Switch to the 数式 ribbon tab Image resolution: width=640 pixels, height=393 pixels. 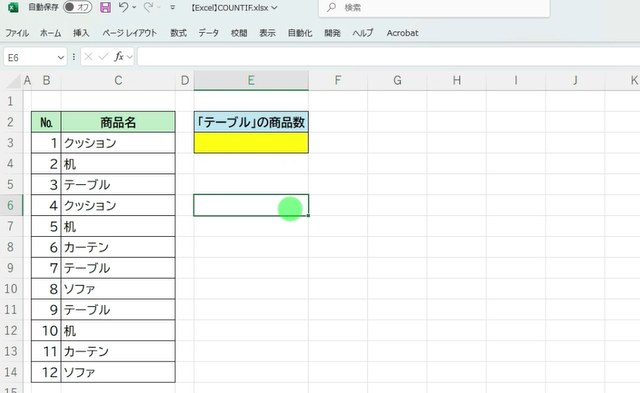tap(178, 33)
